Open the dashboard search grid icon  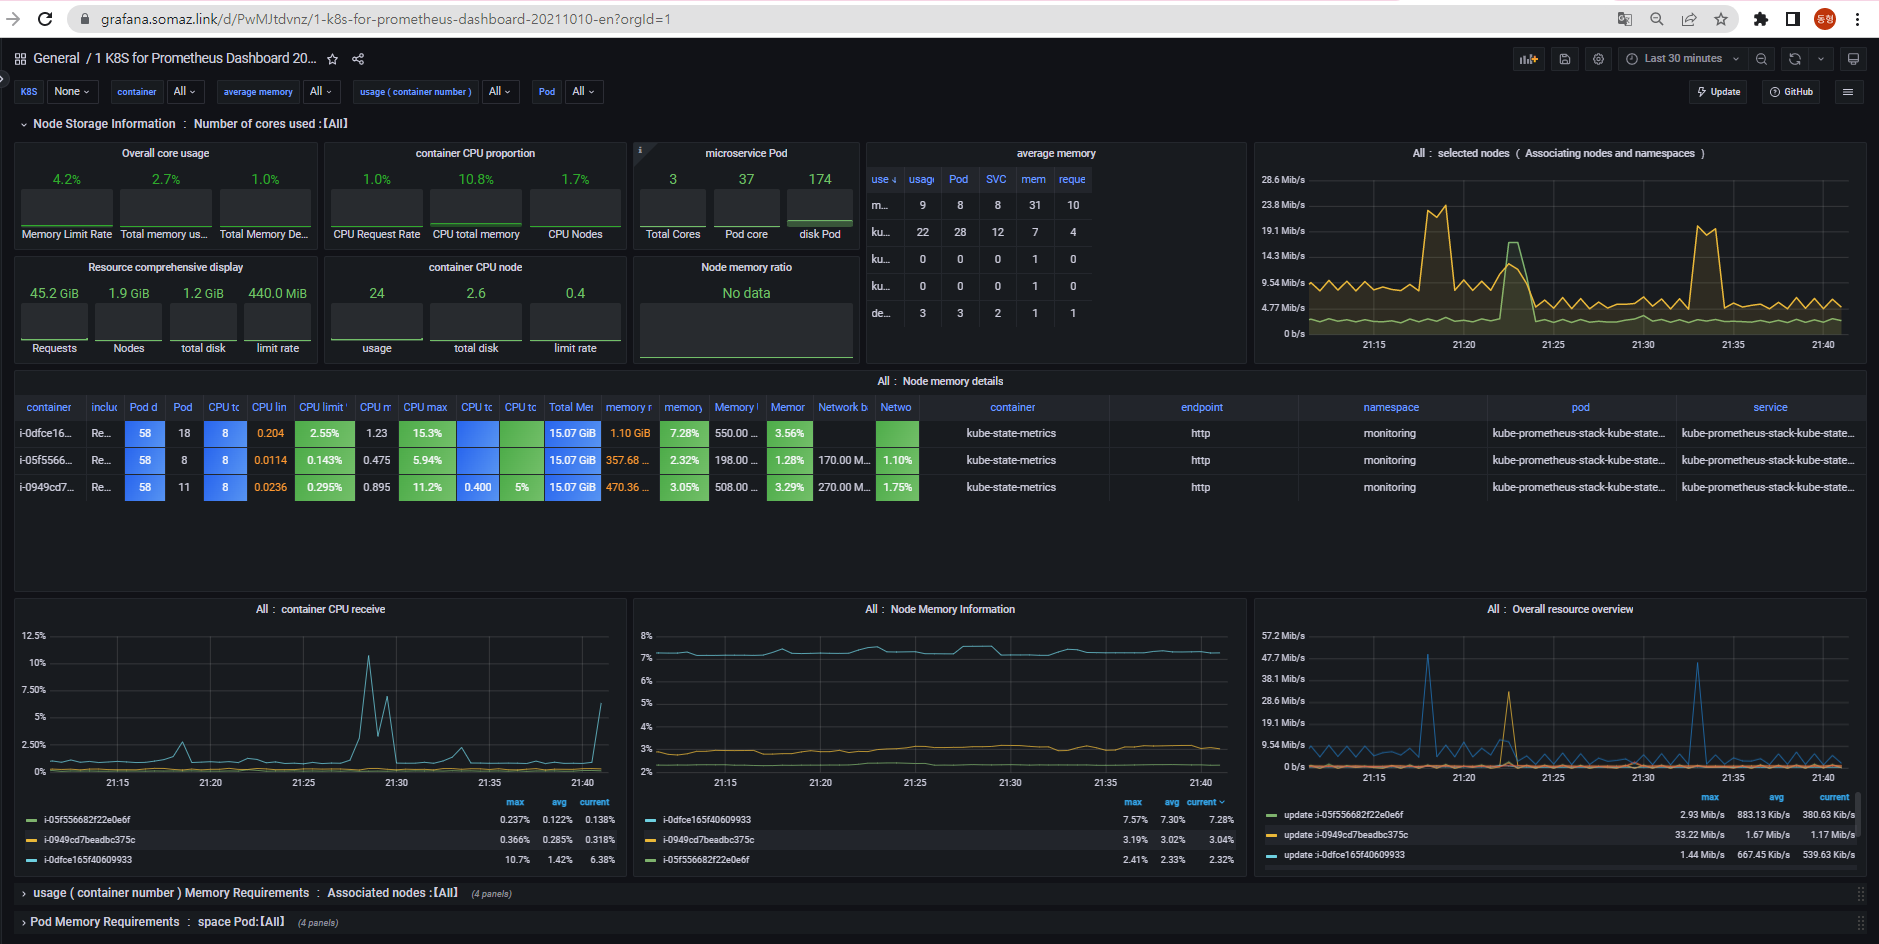click(x=20, y=59)
